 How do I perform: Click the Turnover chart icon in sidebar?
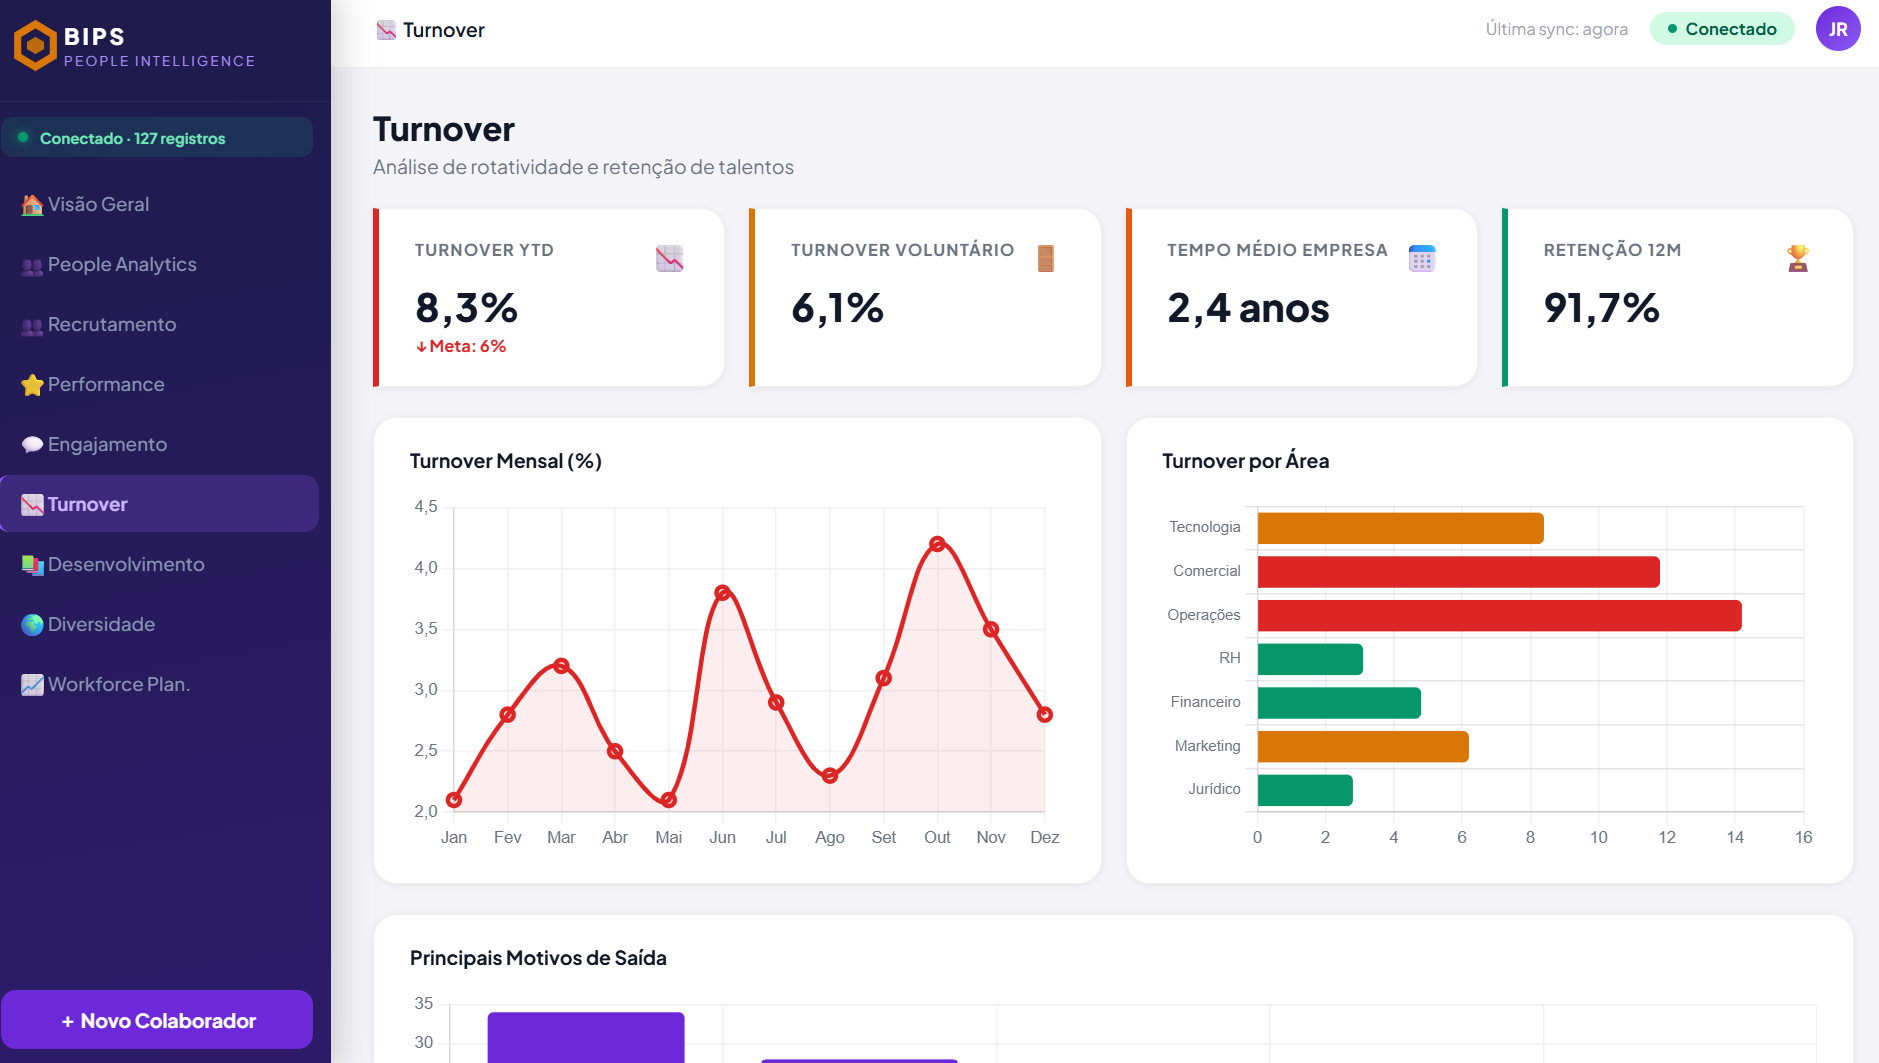(x=32, y=505)
